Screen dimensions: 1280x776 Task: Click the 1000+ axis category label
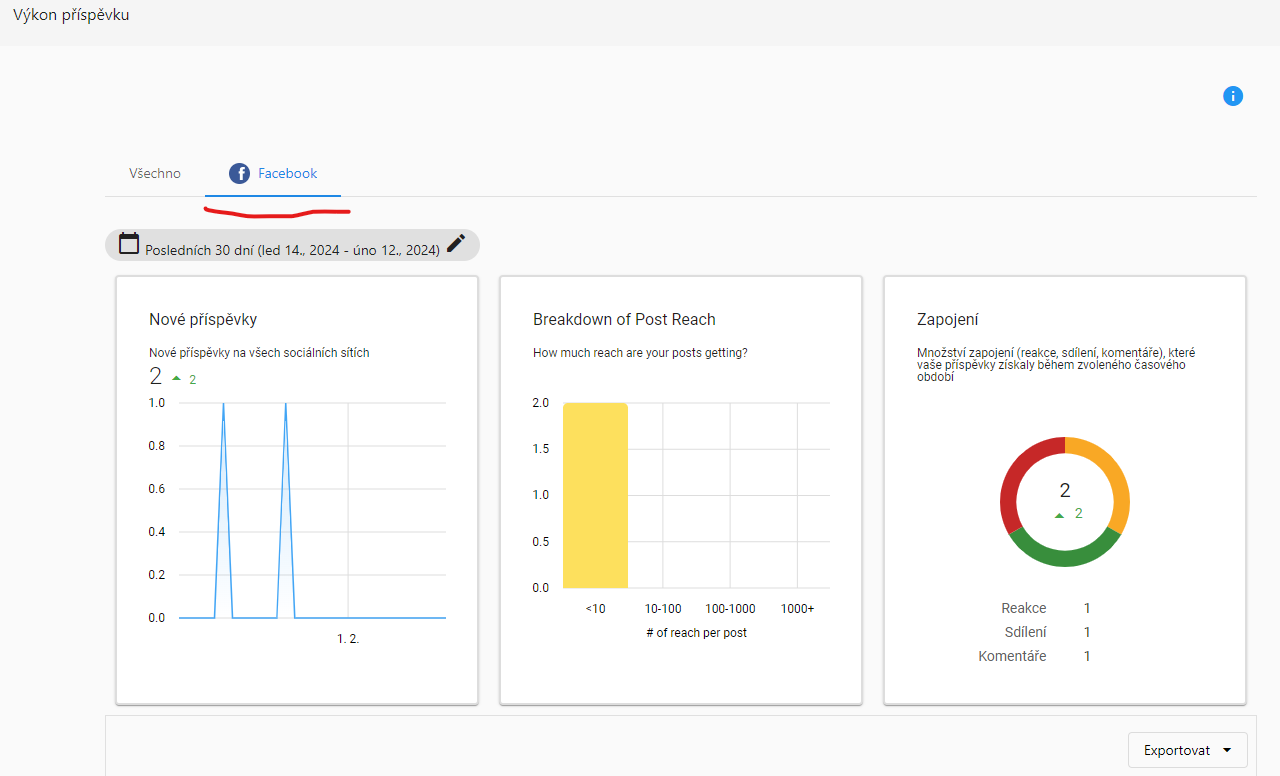[797, 609]
